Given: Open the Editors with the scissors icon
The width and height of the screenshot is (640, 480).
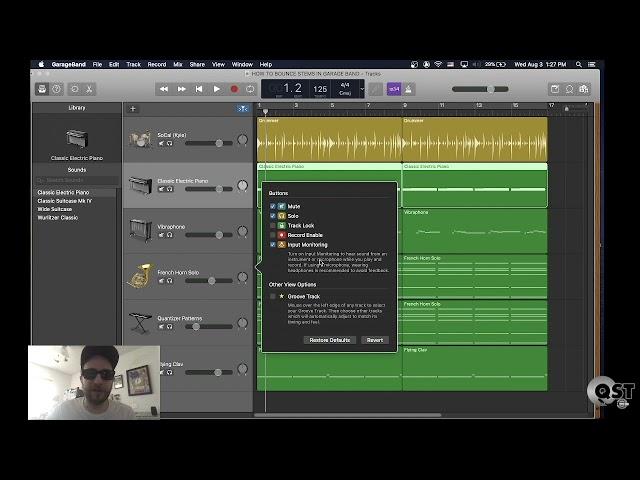Looking at the screenshot, I should click(89, 89).
